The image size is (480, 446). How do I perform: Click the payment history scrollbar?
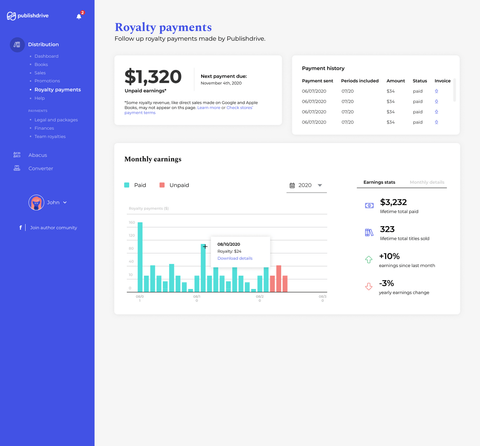coord(454,90)
